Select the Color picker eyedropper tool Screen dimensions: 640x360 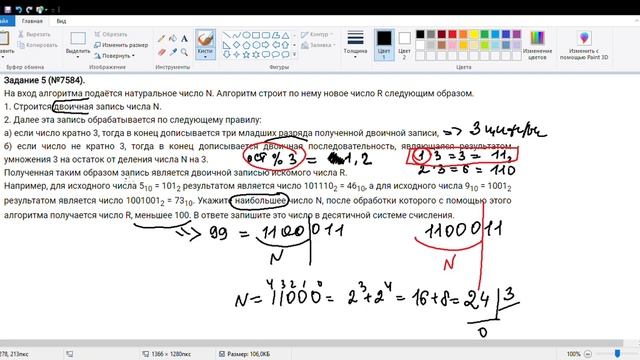click(173, 52)
